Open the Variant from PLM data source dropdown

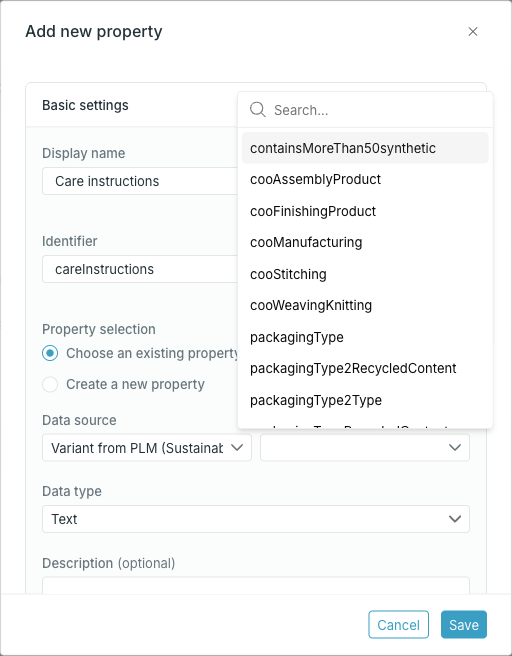tap(147, 448)
